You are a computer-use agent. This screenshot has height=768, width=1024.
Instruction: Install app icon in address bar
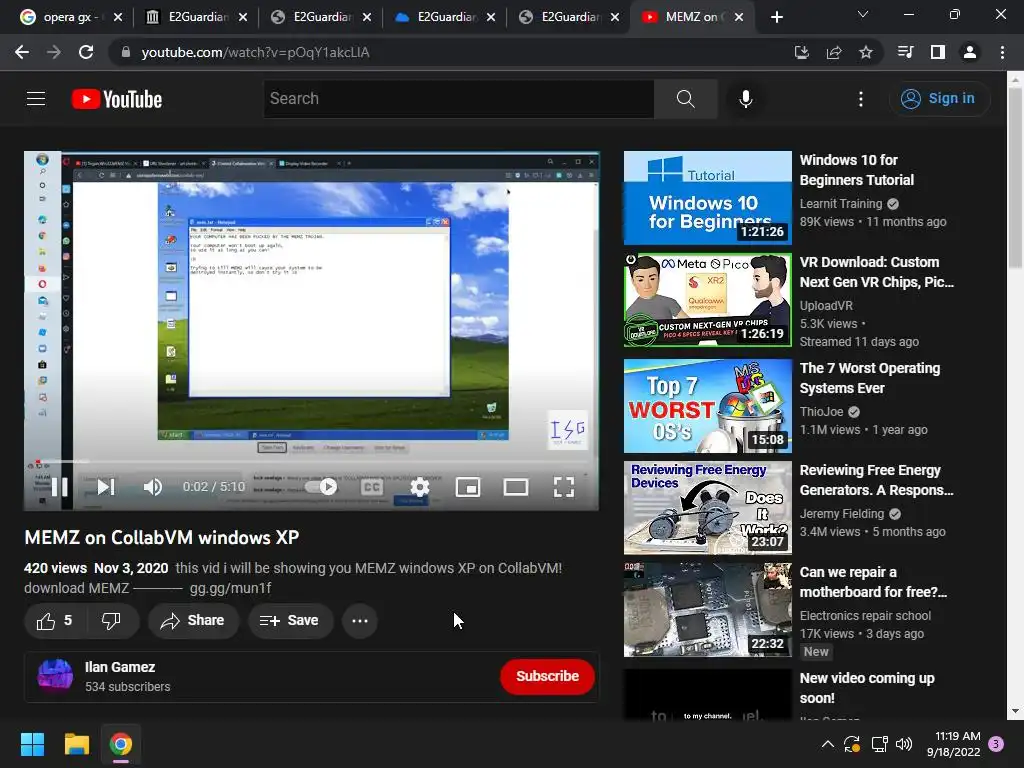point(801,52)
